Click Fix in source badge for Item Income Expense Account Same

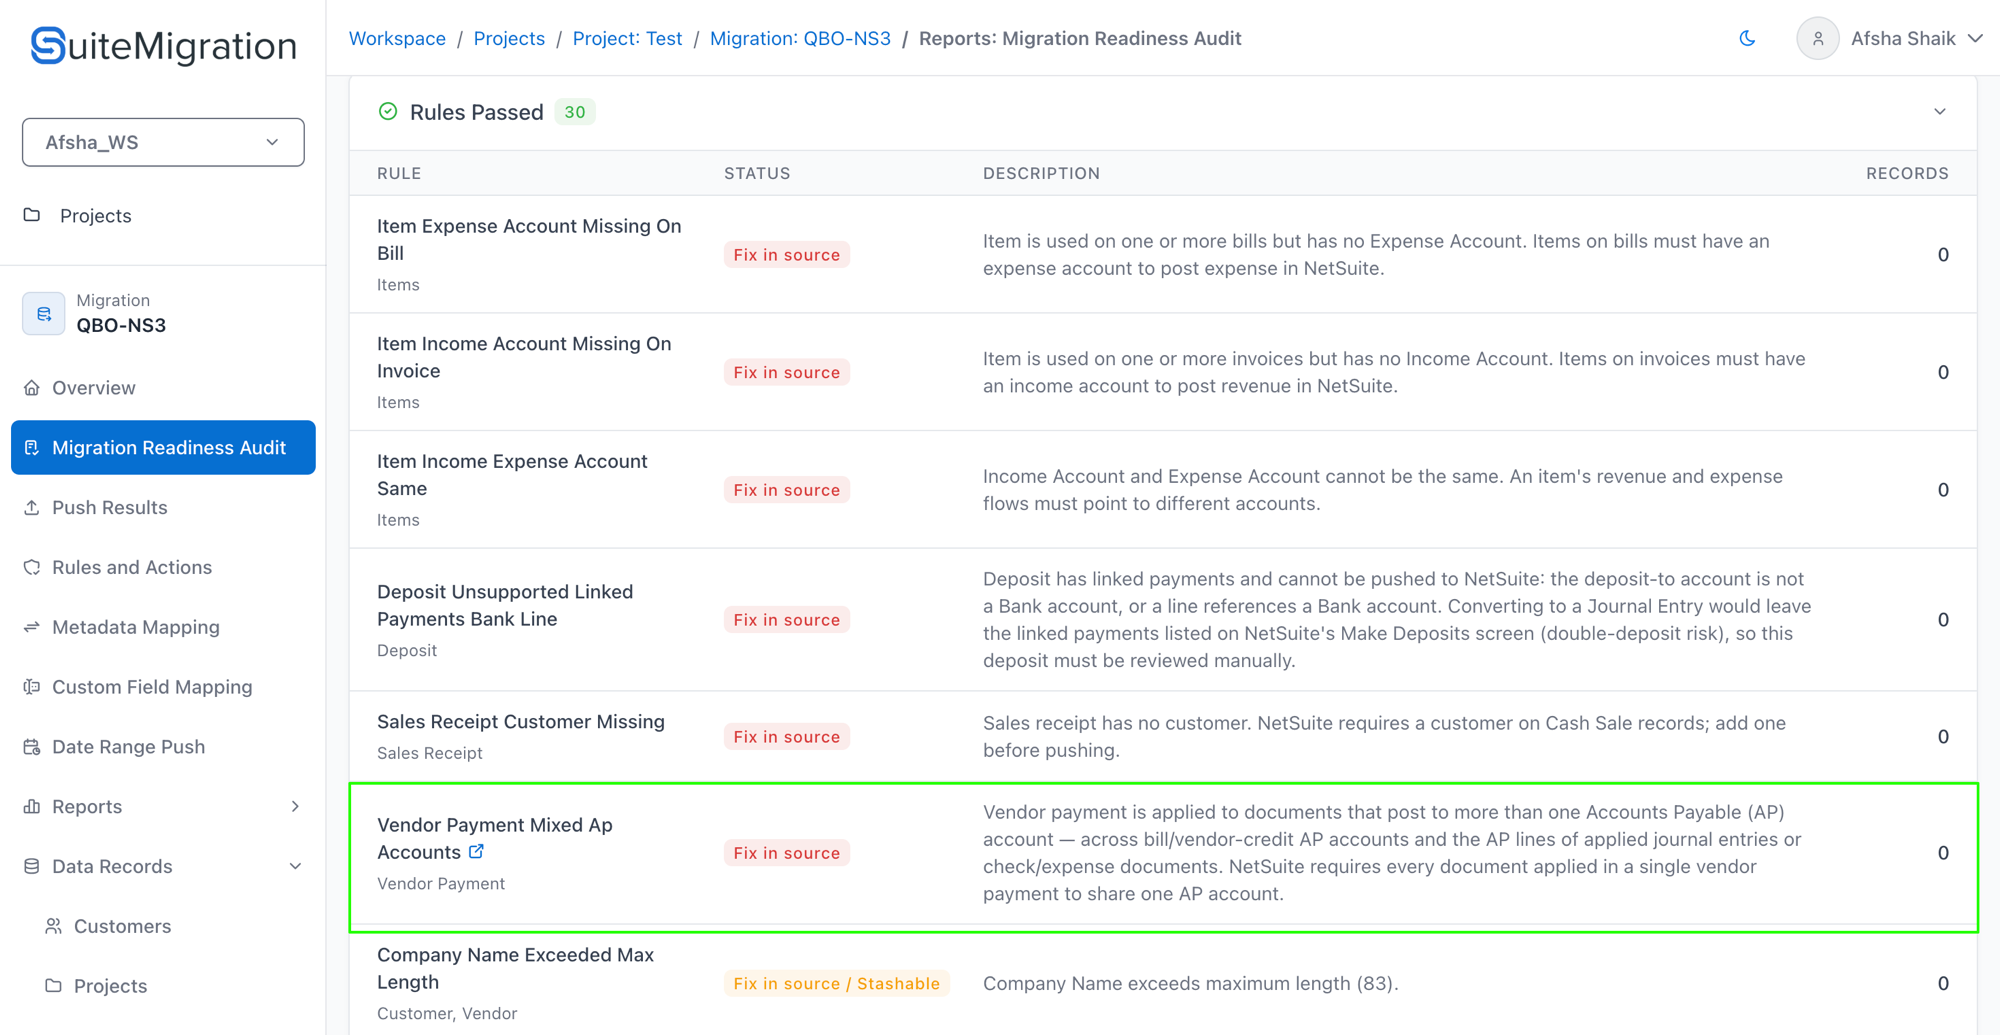click(787, 490)
